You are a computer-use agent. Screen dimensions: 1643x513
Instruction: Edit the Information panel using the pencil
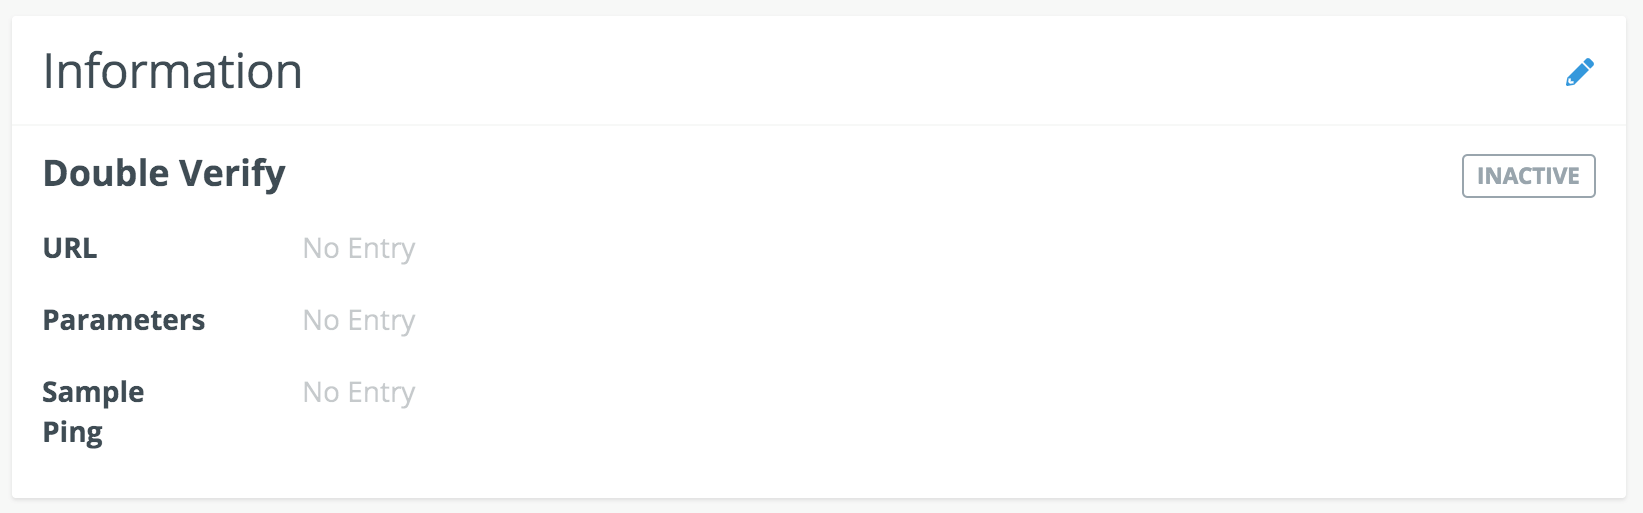pos(1579,72)
